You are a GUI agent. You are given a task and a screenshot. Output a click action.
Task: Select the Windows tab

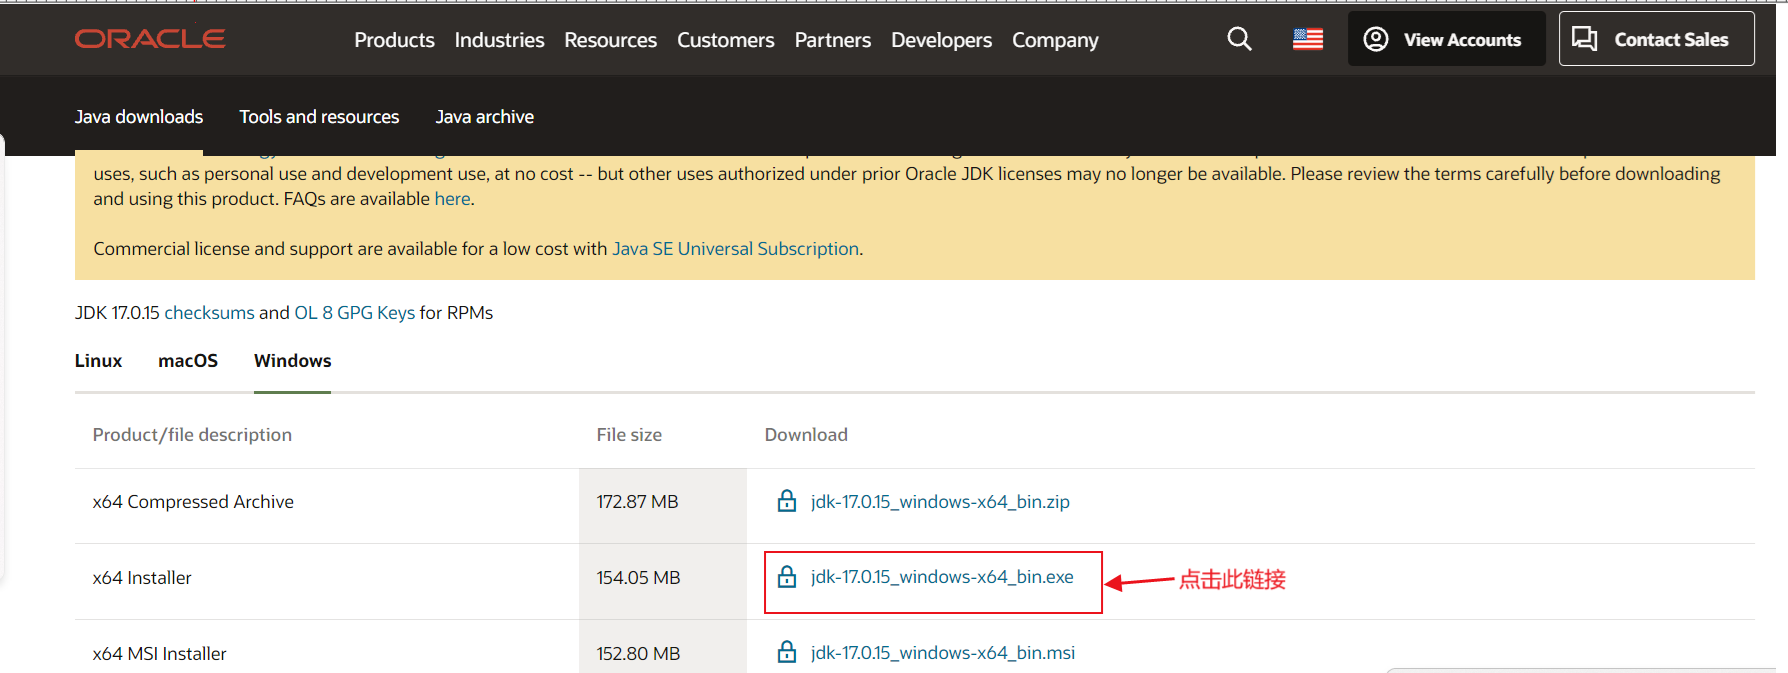292,361
